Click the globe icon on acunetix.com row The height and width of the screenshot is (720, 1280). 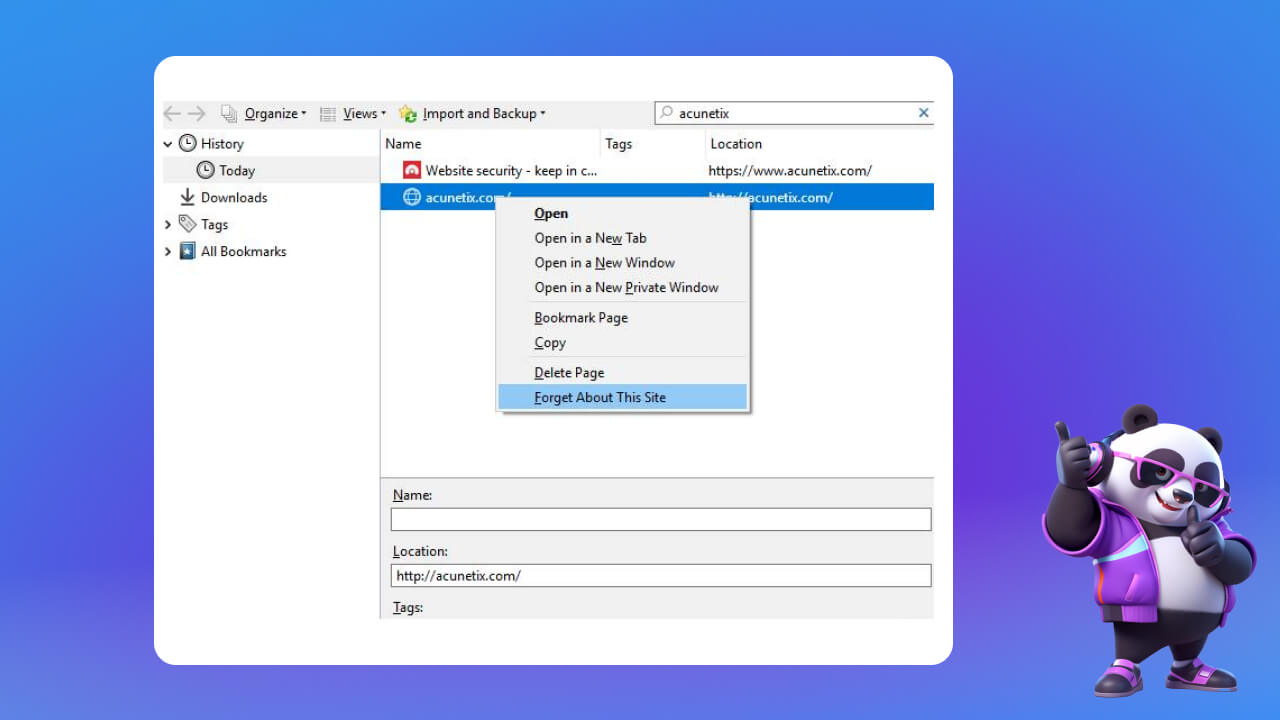point(411,197)
